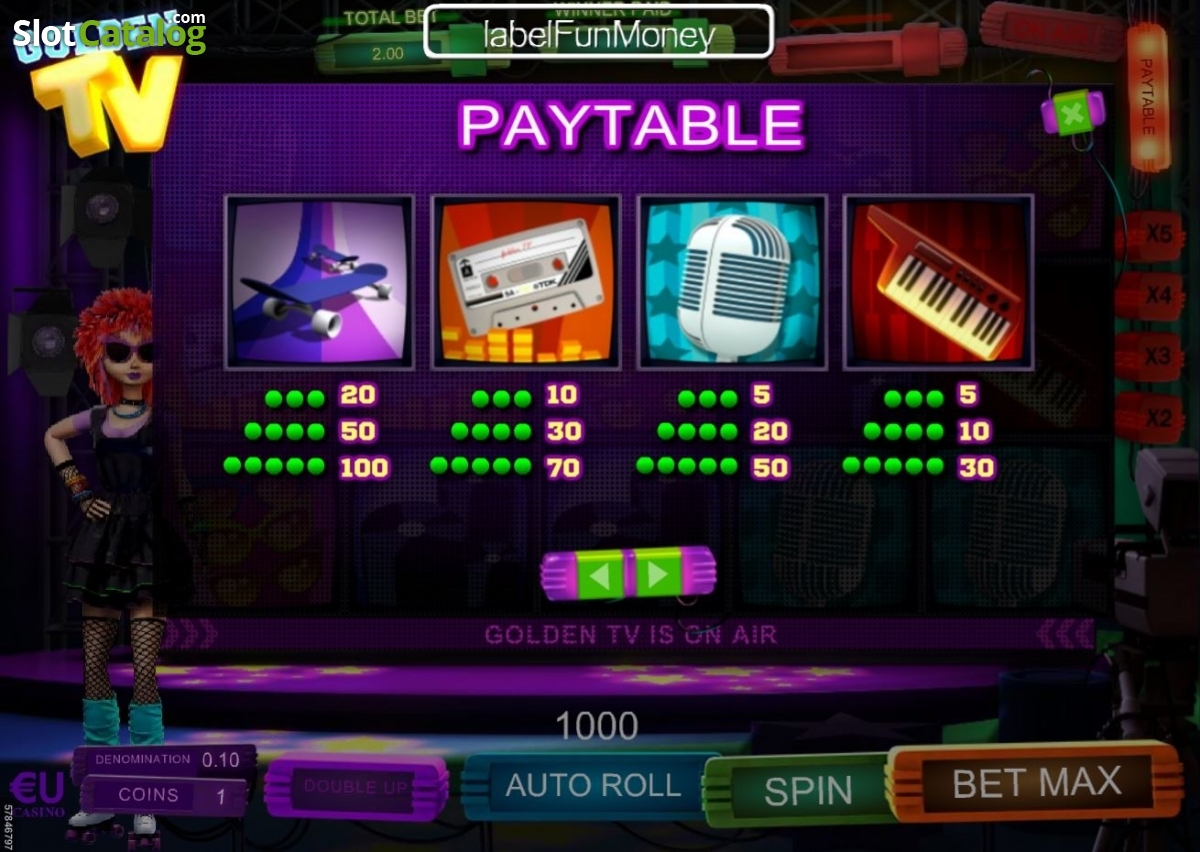1200x852 pixels.
Task: Click the TOTAL BET amount display
Action: pyautogui.click(x=388, y=53)
